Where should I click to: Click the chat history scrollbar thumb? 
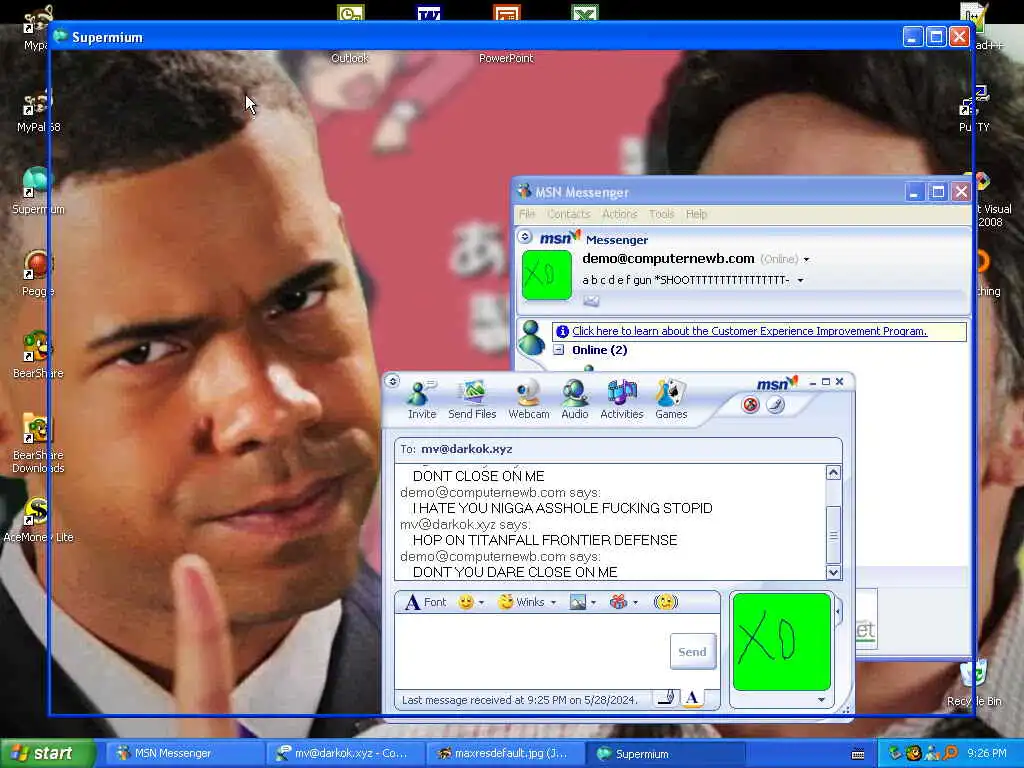[x=833, y=534]
